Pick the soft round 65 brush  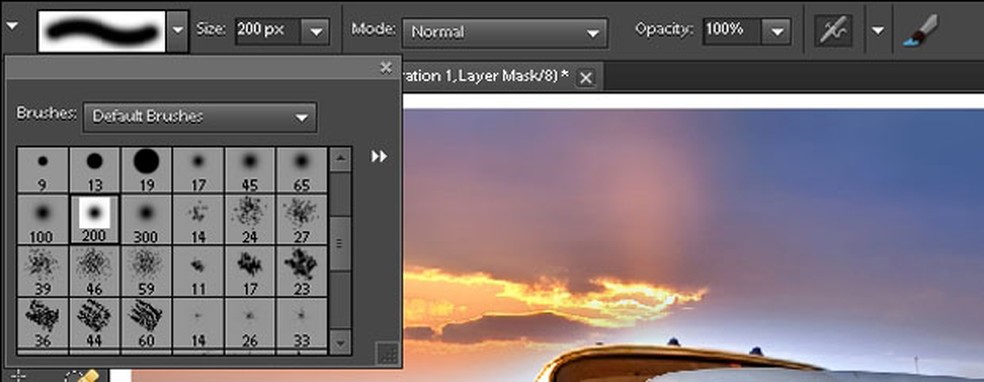point(301,170)
